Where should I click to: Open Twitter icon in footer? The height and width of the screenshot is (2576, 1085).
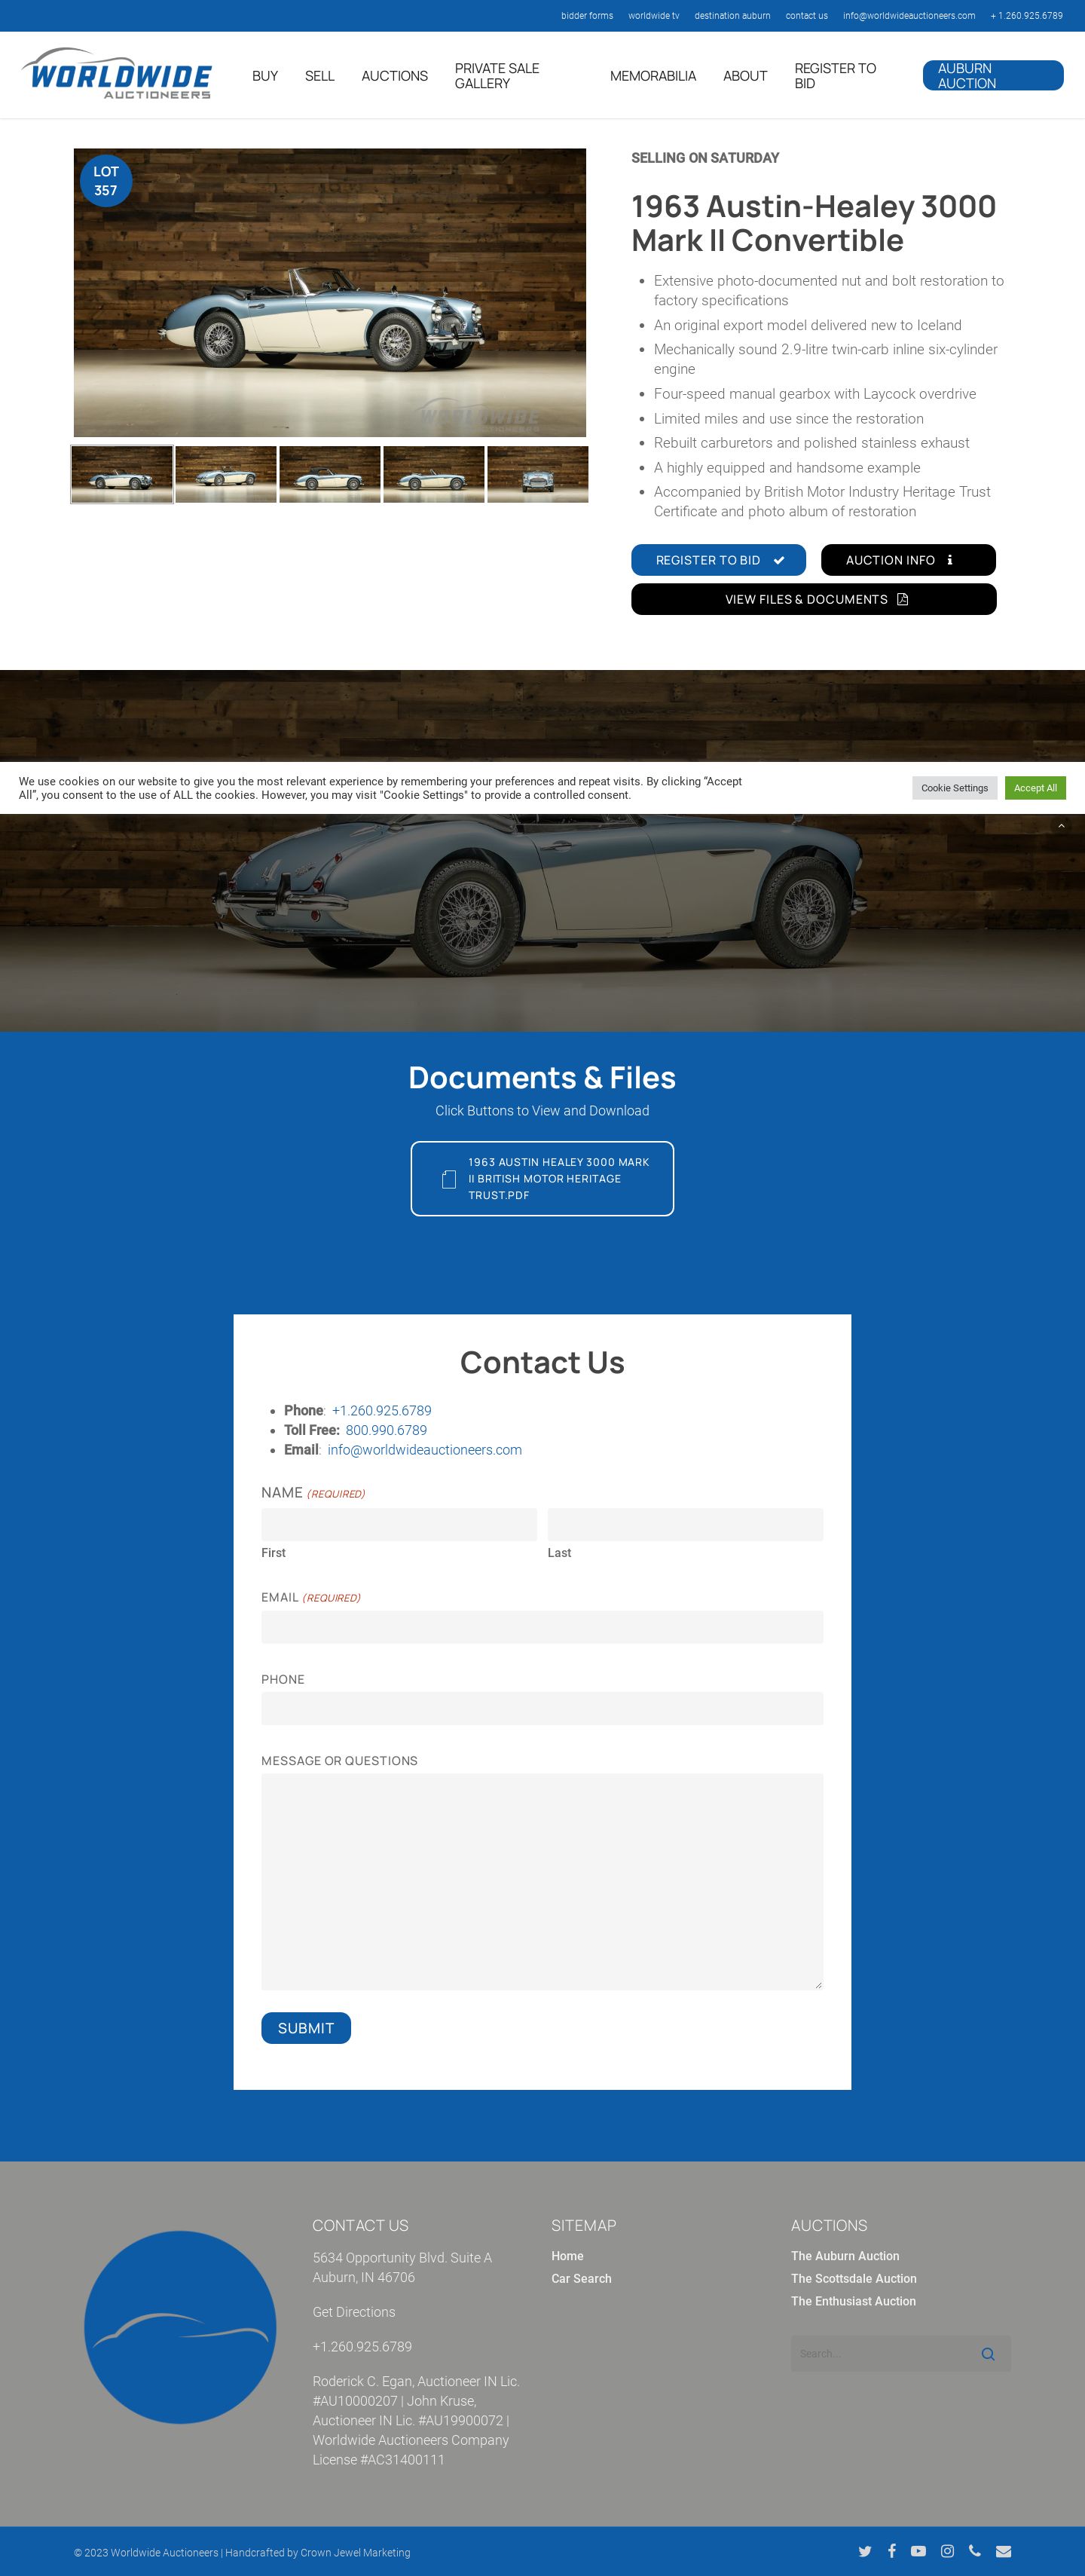click(864, 2551)
